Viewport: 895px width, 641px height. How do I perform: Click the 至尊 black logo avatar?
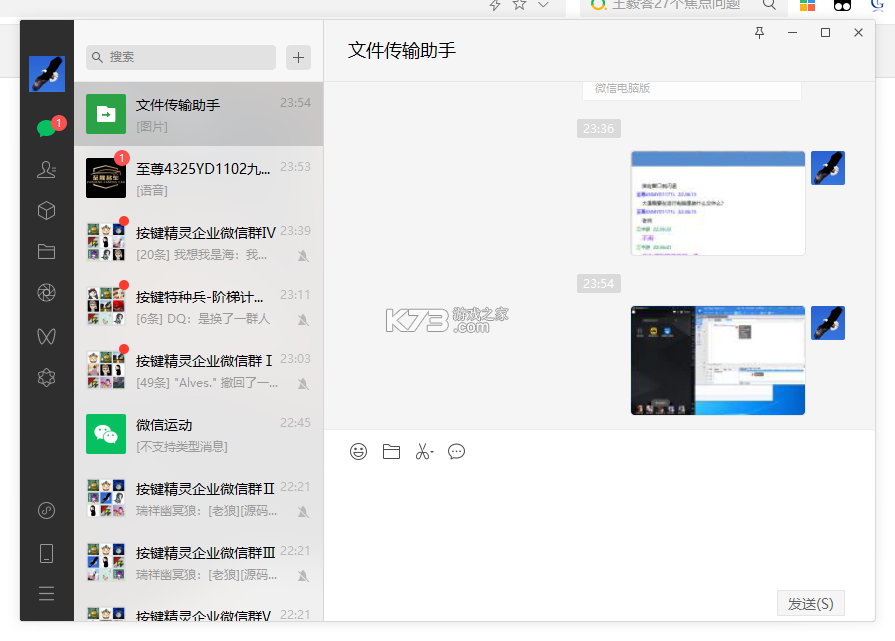pyautogui.click(x=106, y=178)
